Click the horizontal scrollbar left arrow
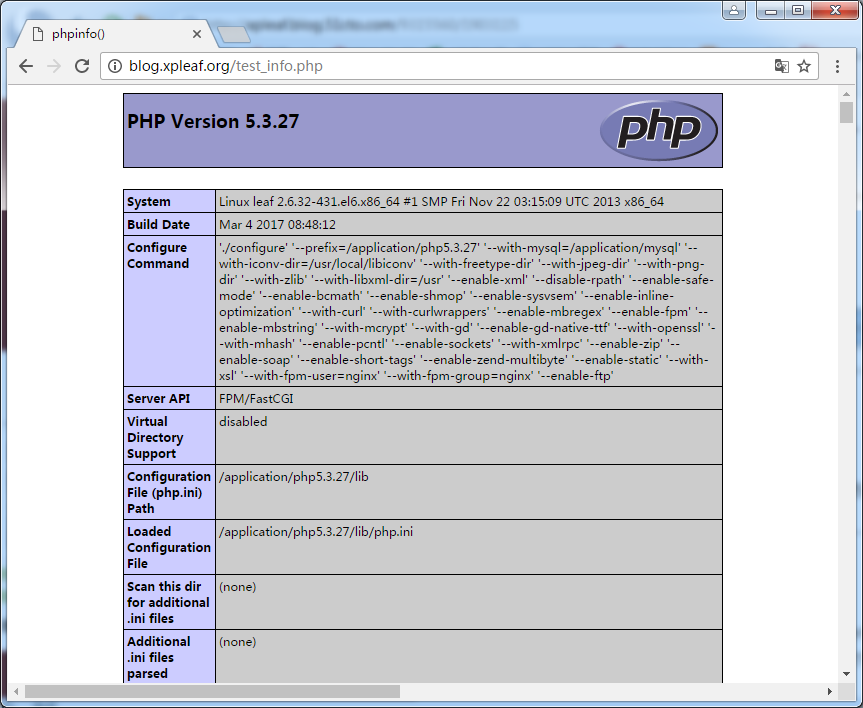The width and height of the screenshot is (863, 708). [16, 691]
